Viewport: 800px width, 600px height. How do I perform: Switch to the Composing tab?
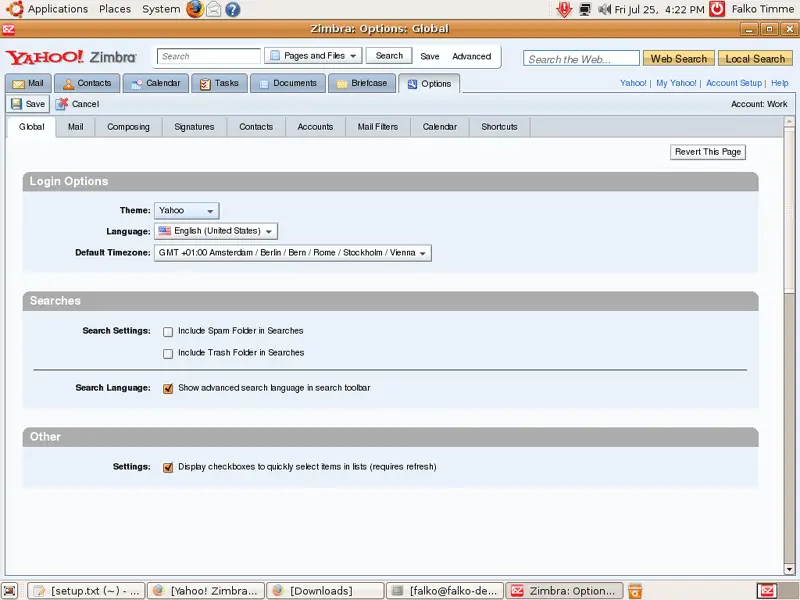click(128, 127)
